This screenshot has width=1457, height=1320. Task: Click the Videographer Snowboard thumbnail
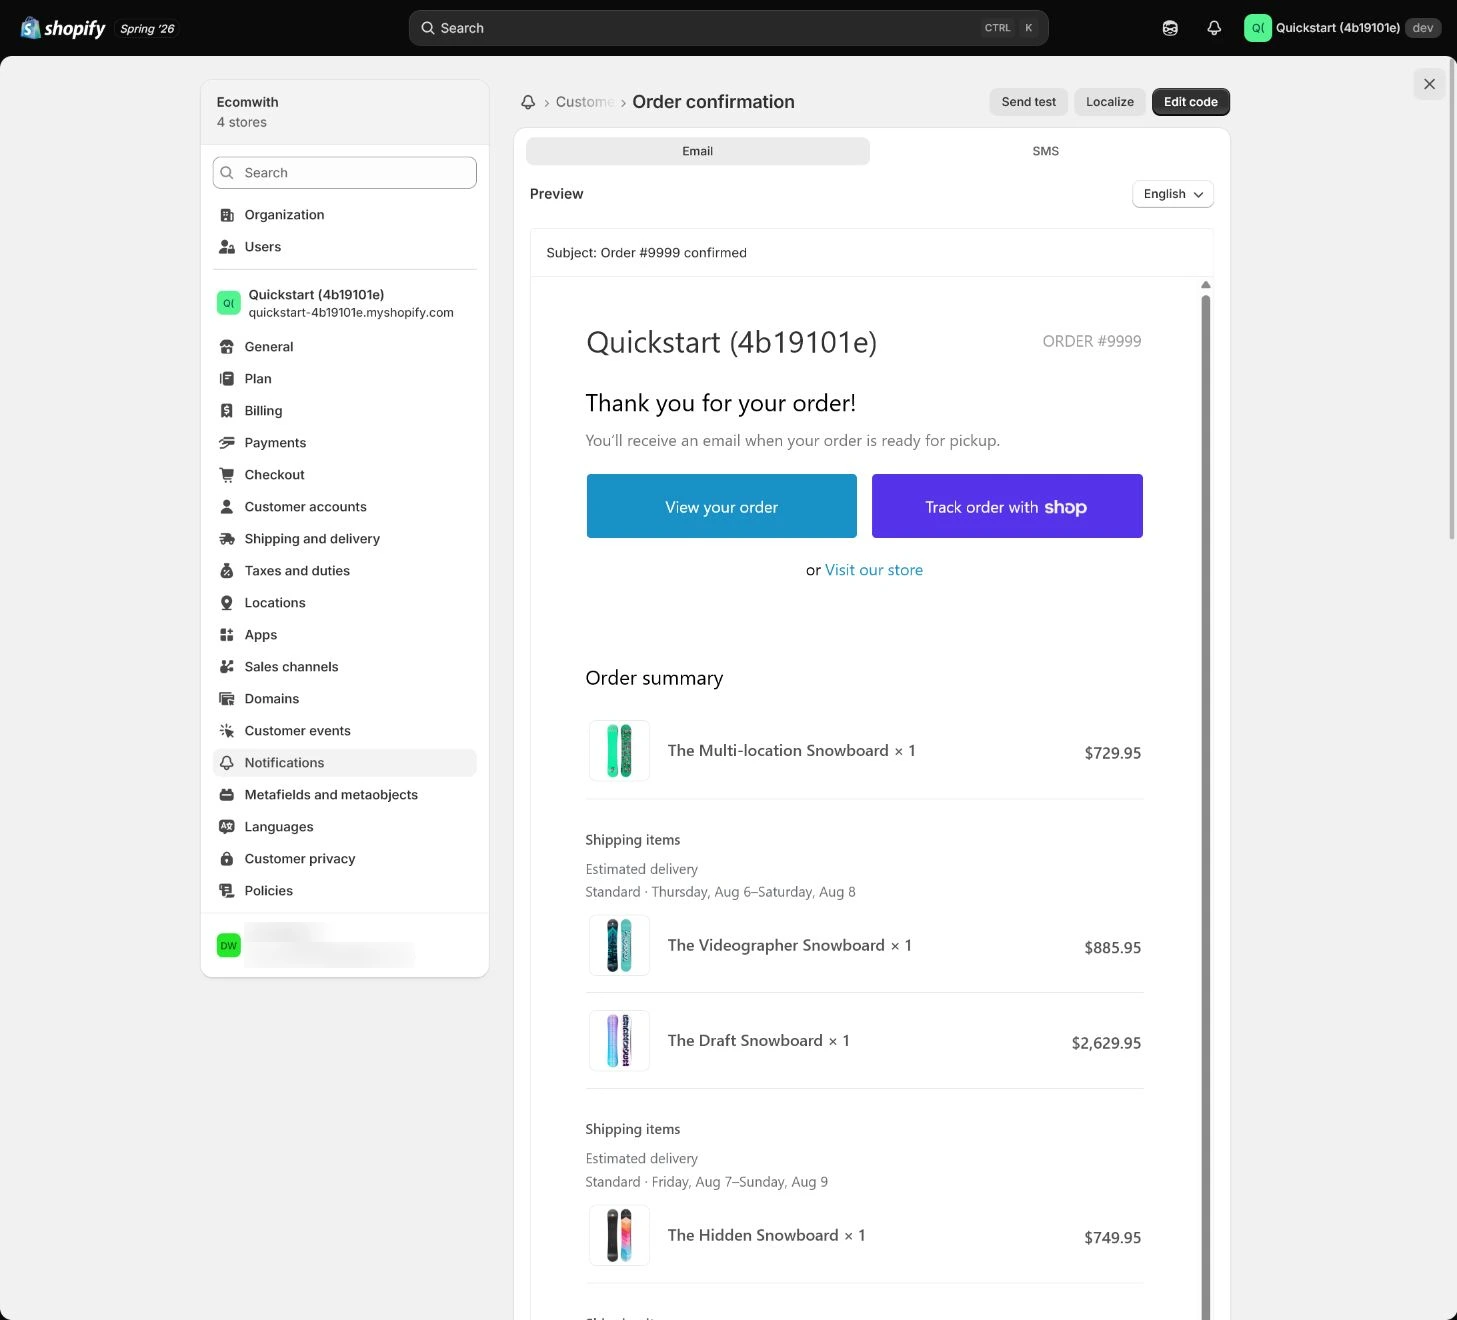619,946
